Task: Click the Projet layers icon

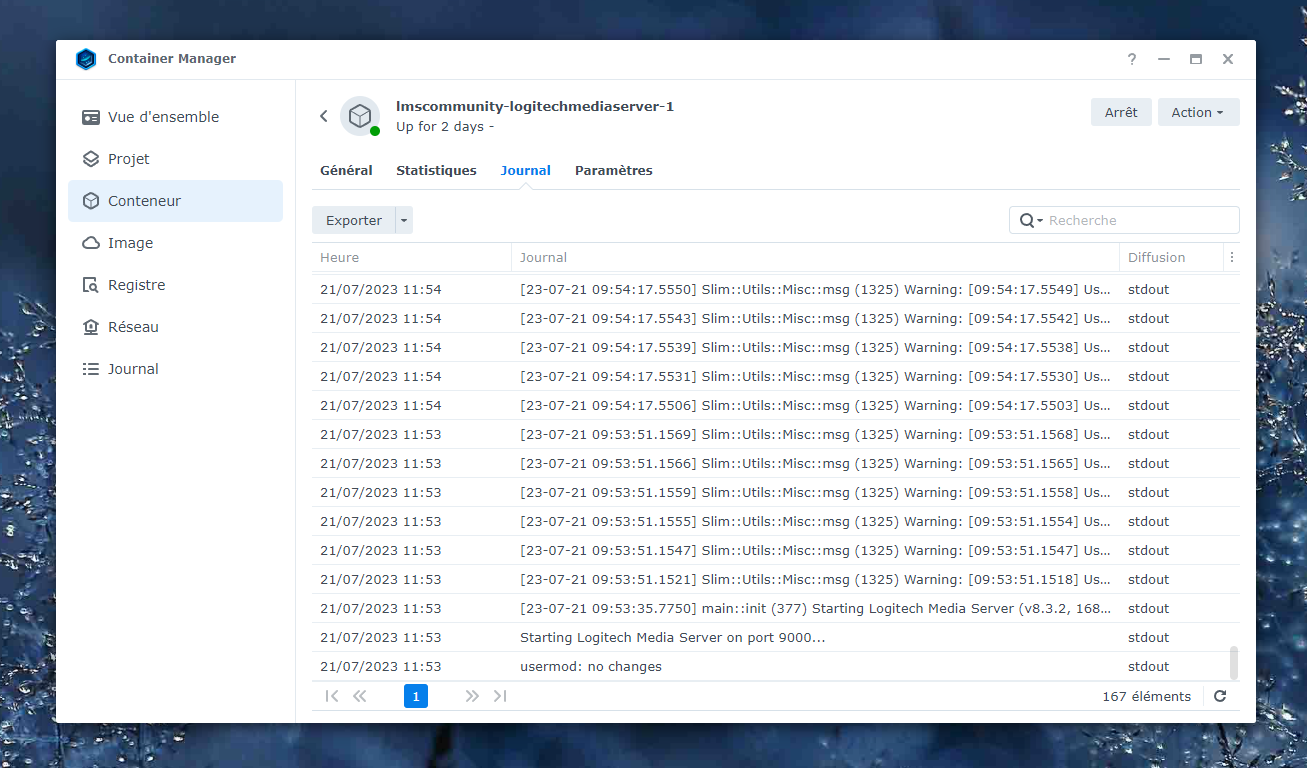Action: click(91, 159)
